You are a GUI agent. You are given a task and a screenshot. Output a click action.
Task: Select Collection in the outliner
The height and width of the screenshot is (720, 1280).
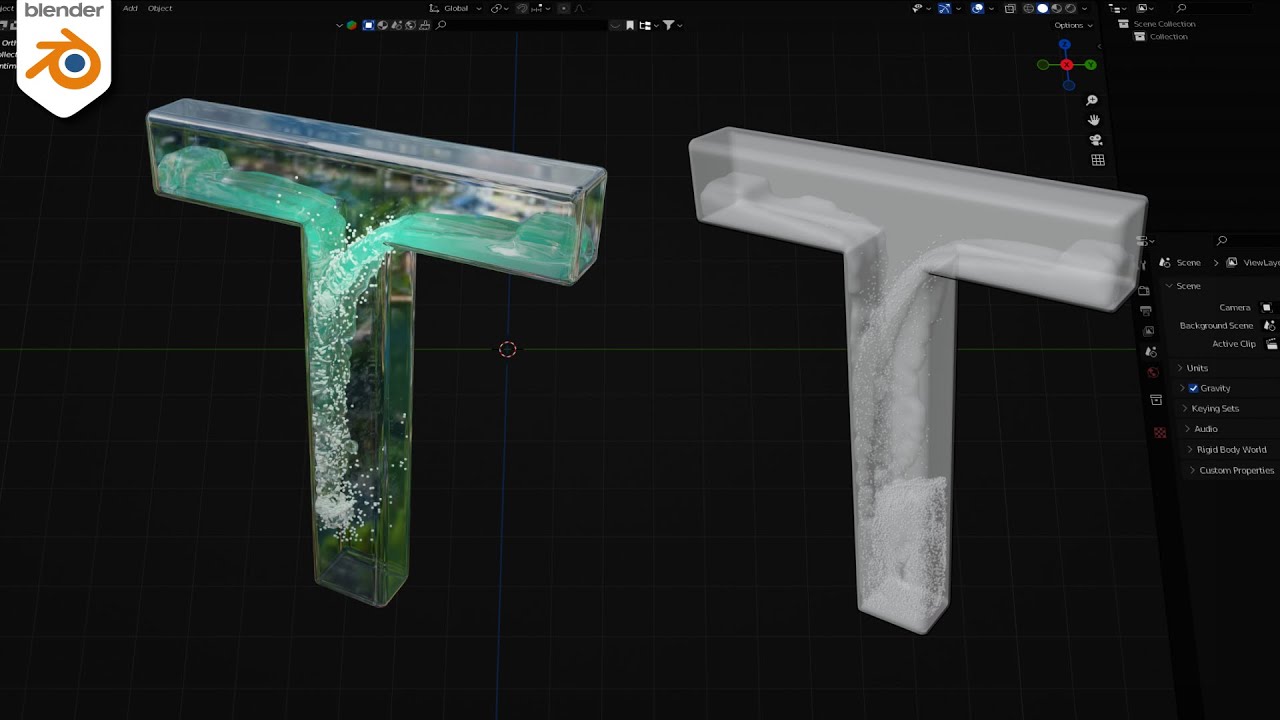coord(1168,37)
